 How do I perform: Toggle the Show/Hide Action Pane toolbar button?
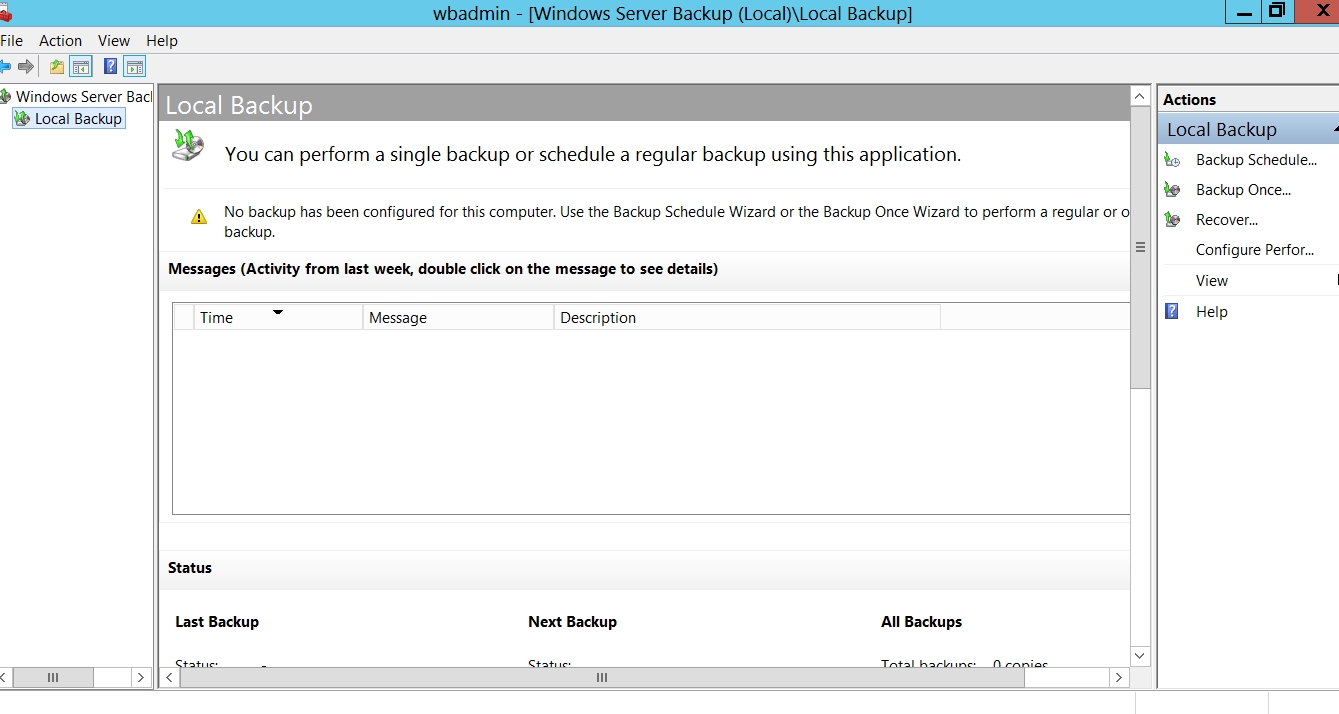pyautogui.click(x=135, y=67)
